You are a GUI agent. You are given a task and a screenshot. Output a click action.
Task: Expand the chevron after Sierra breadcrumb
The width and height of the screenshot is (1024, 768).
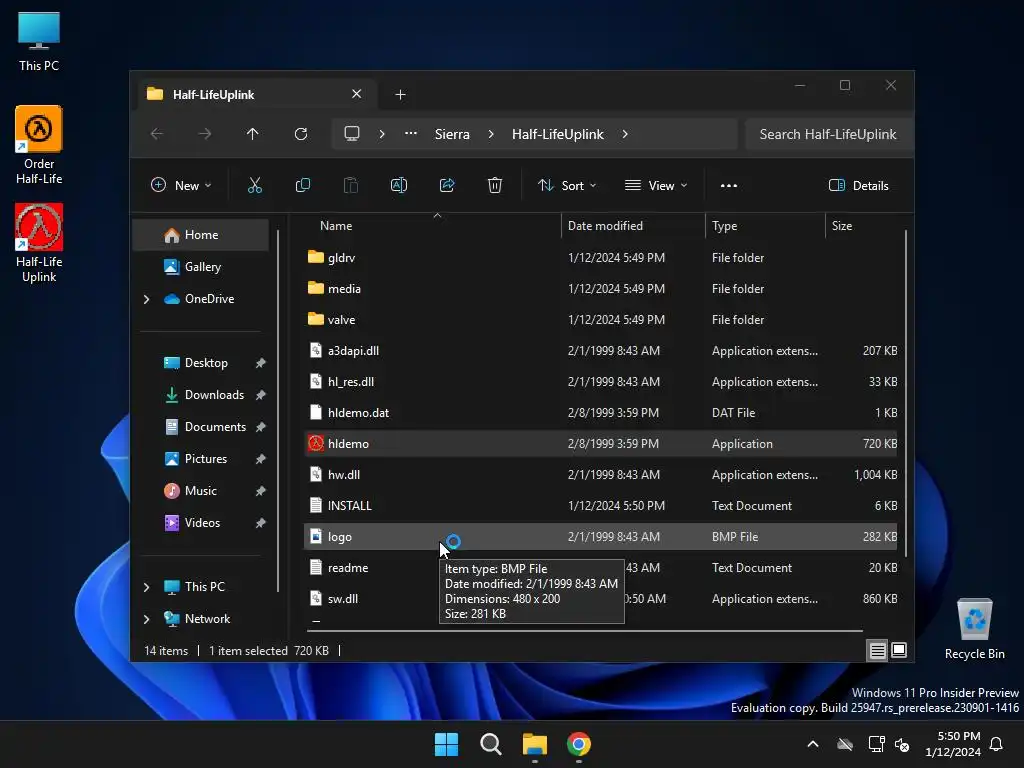[490, 134]
